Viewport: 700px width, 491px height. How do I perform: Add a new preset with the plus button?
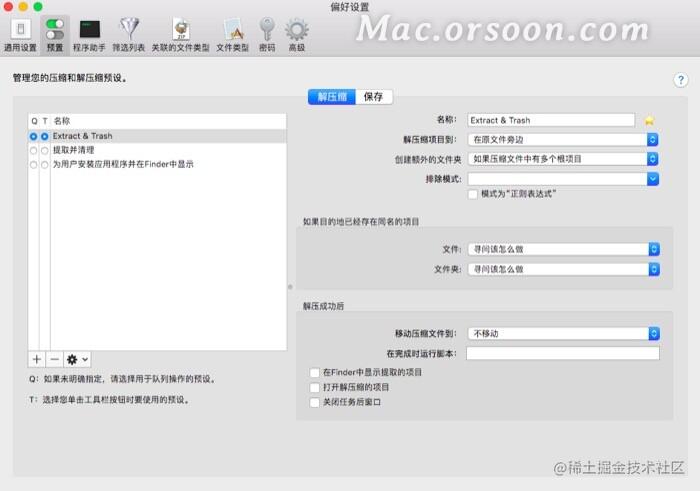[37, 359]
